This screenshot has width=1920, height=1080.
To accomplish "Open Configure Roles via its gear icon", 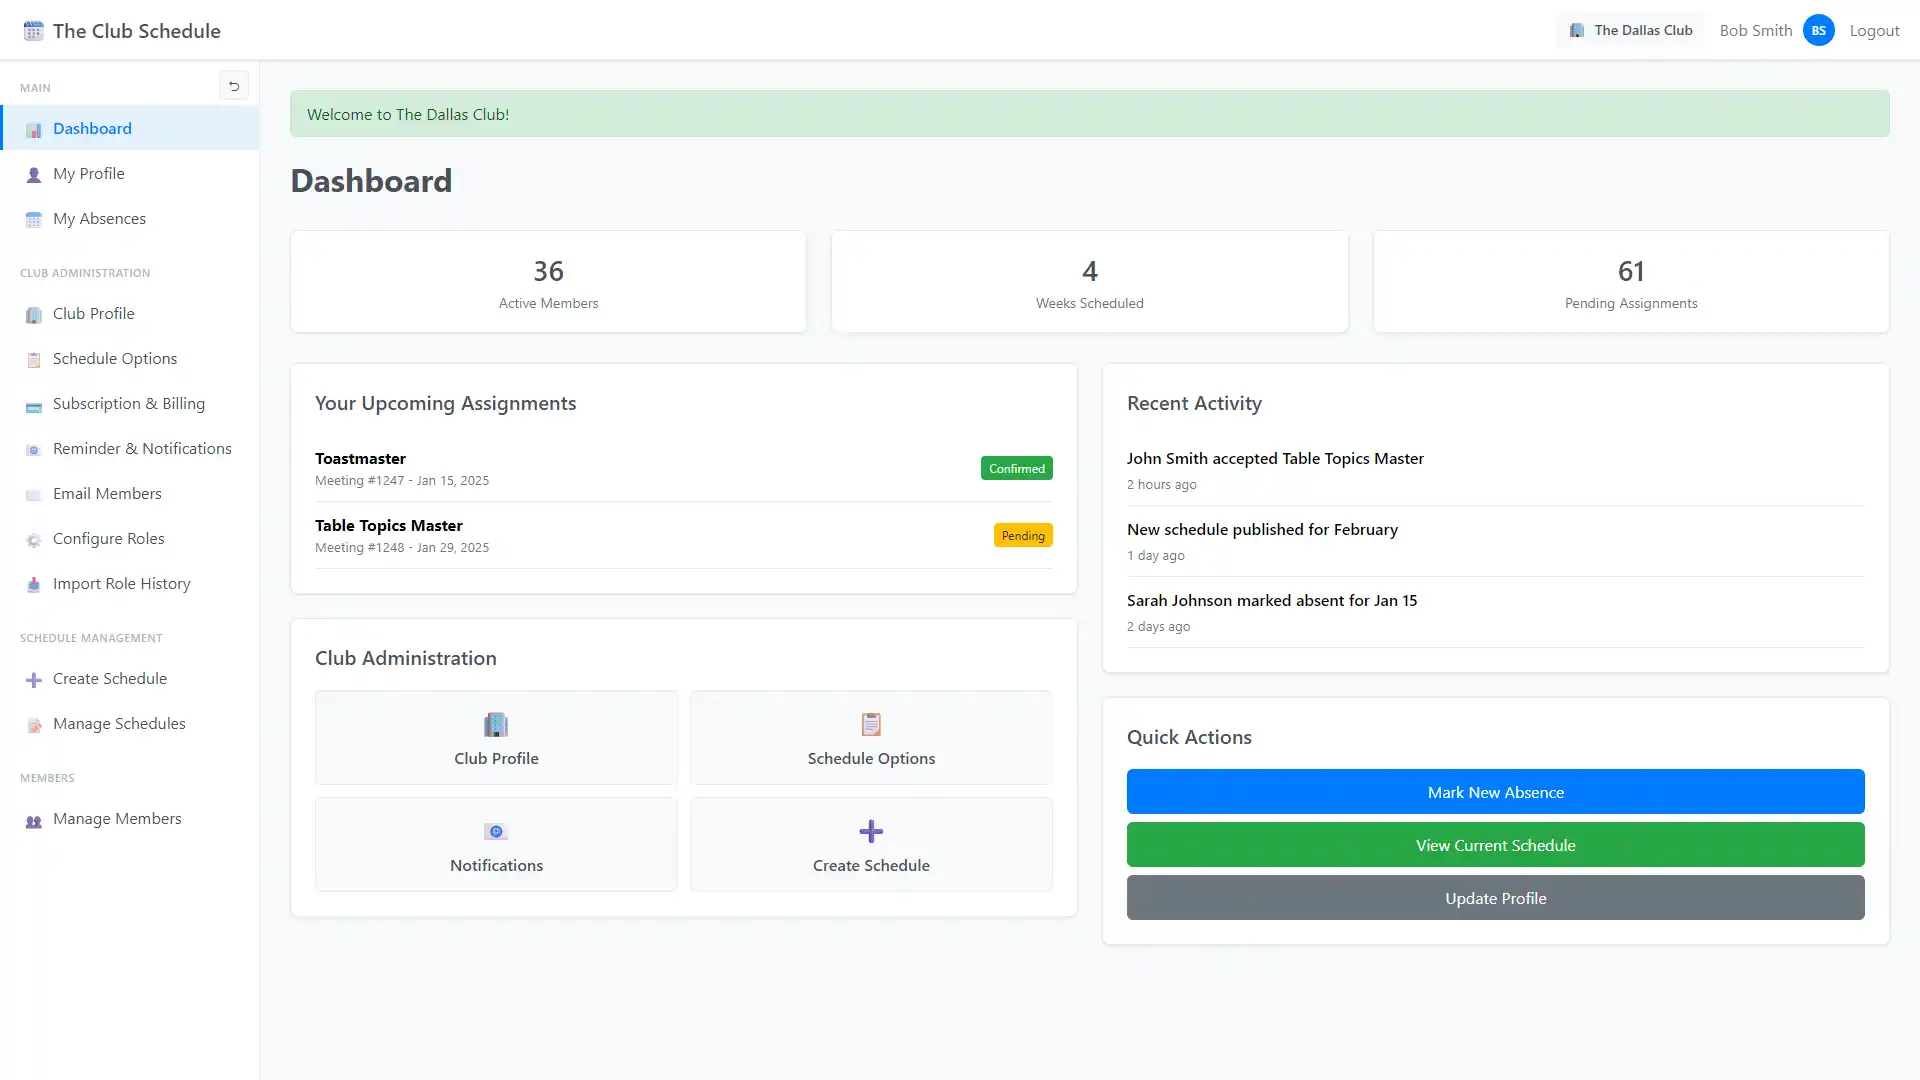I will click(33, 539).
